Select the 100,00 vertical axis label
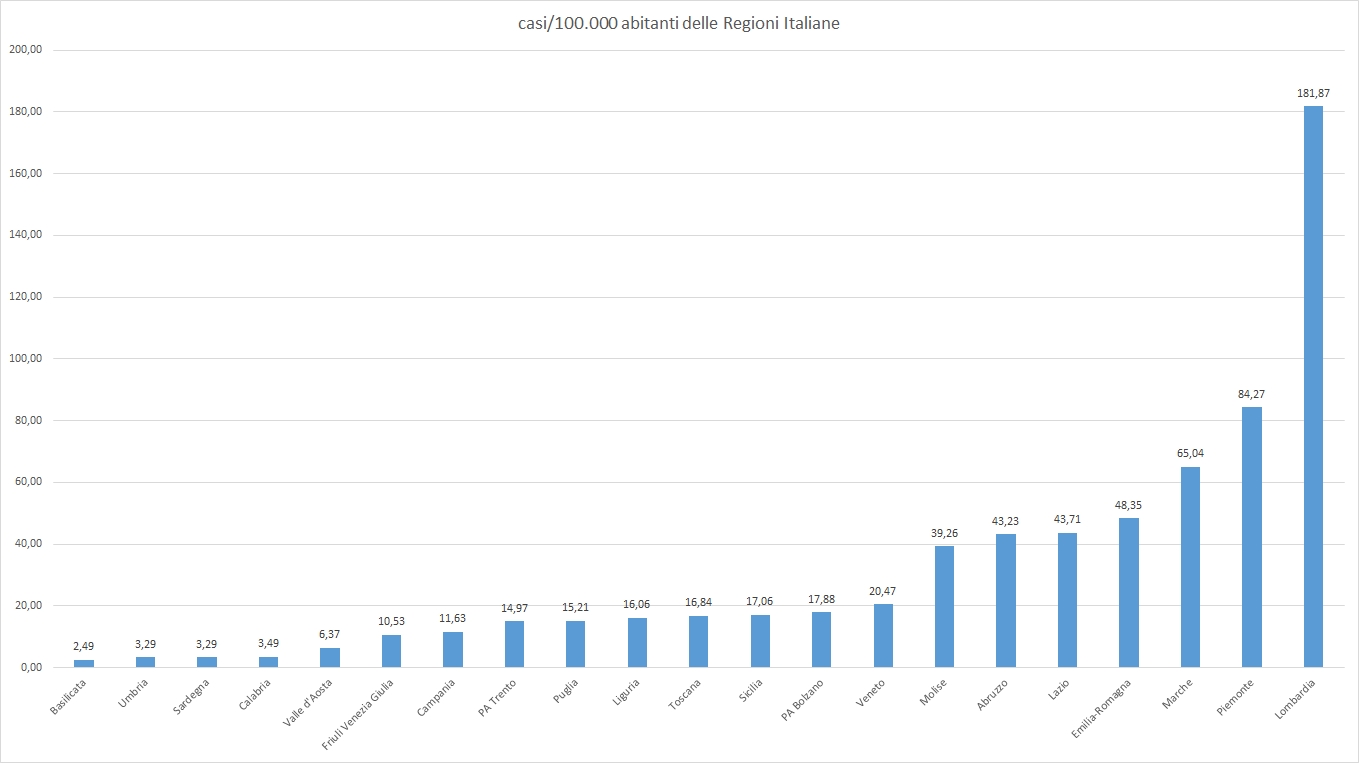 coord(24,358)
